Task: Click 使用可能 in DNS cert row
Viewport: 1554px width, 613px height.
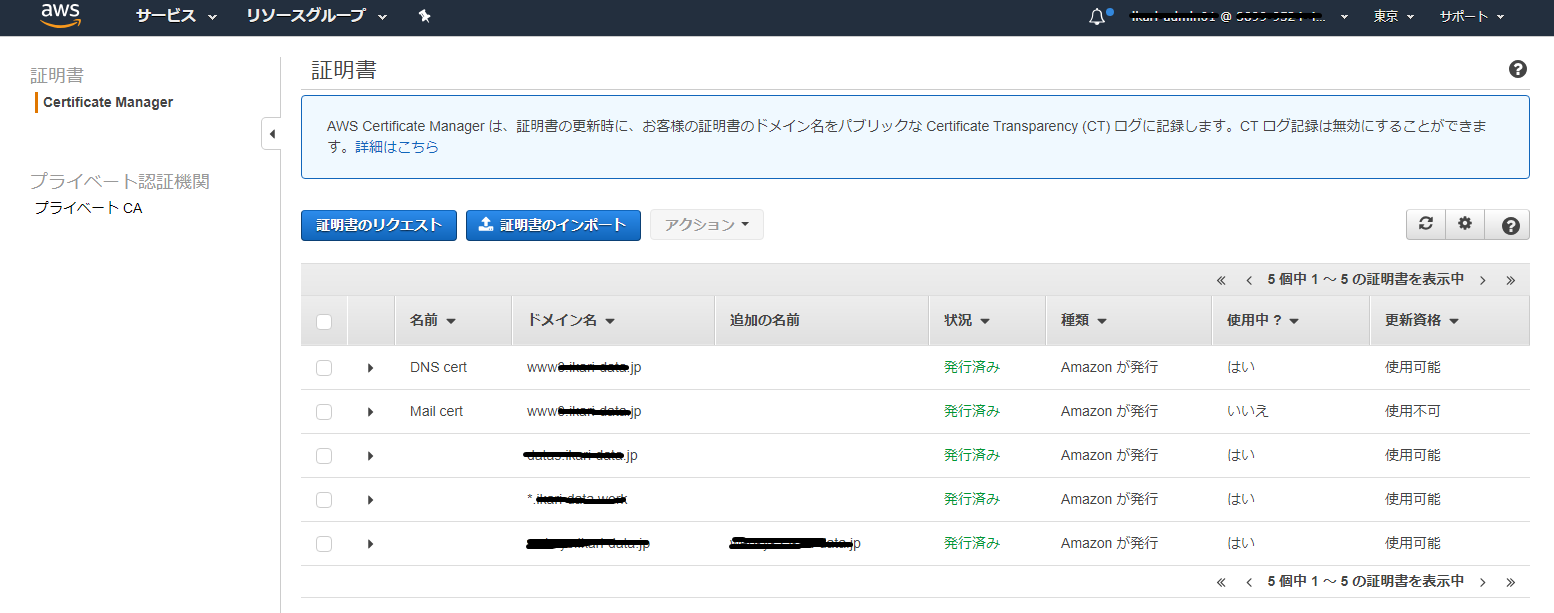Action: (1412, 367)
